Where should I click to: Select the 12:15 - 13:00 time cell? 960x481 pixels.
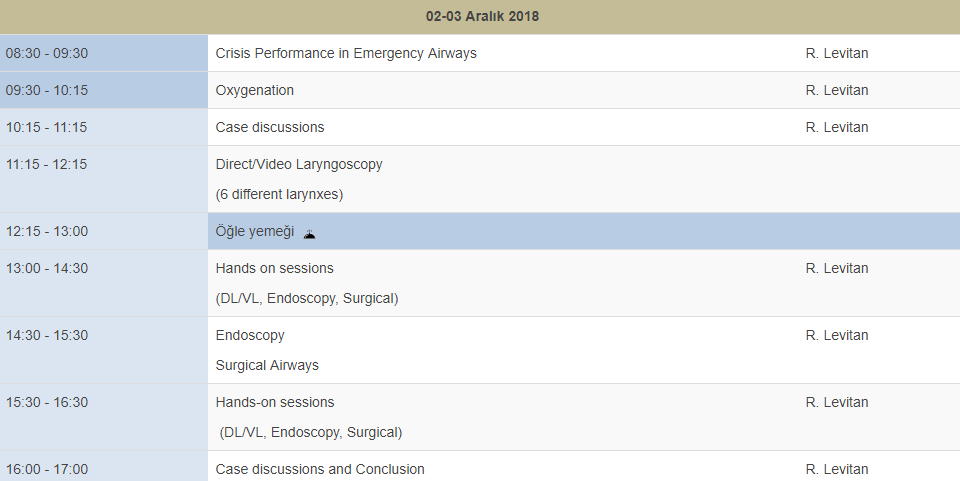[x=47, y=231]
